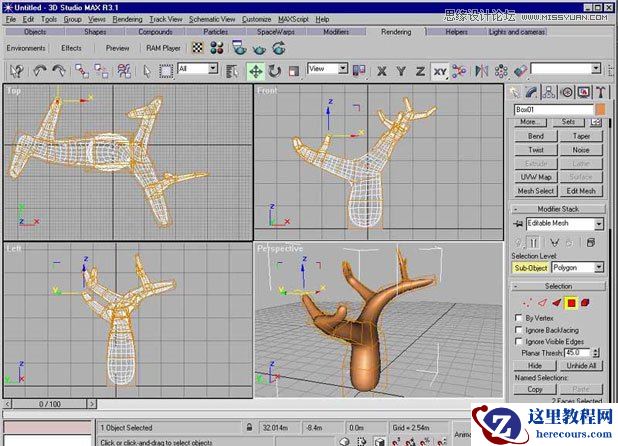This screenshot has height=446, width=618.
Task: Click the Quick Render teapot icon
Action: coord(259,49)
